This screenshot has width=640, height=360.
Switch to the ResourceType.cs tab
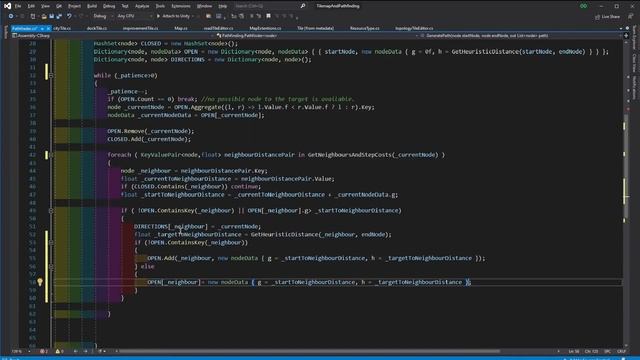click(x=364, y=29)
